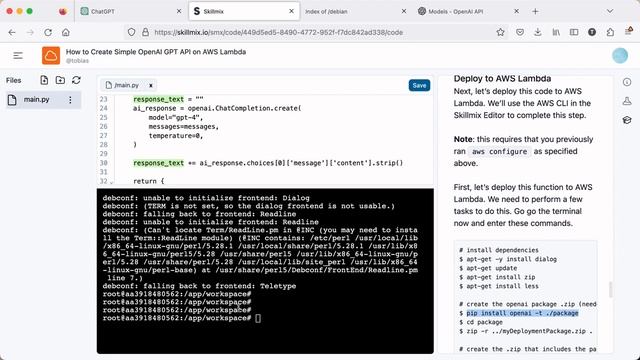Image resolution: width=640 pixels, height=360 pixels.
Task: Click the 'Deploy to AWS Lambda' heading
Action: click(502, 79)
